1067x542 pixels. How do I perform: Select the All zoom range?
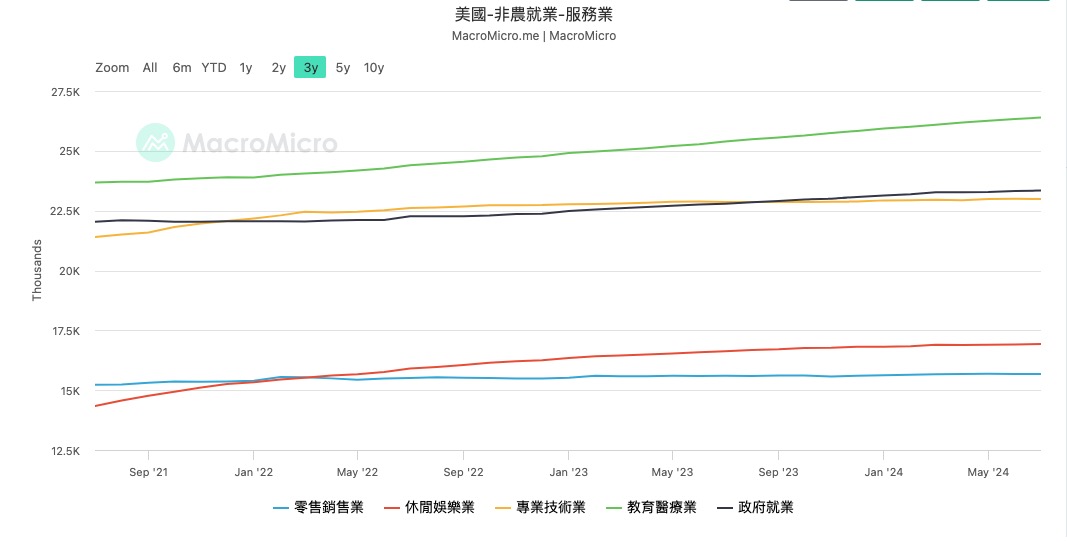point(150,68)
